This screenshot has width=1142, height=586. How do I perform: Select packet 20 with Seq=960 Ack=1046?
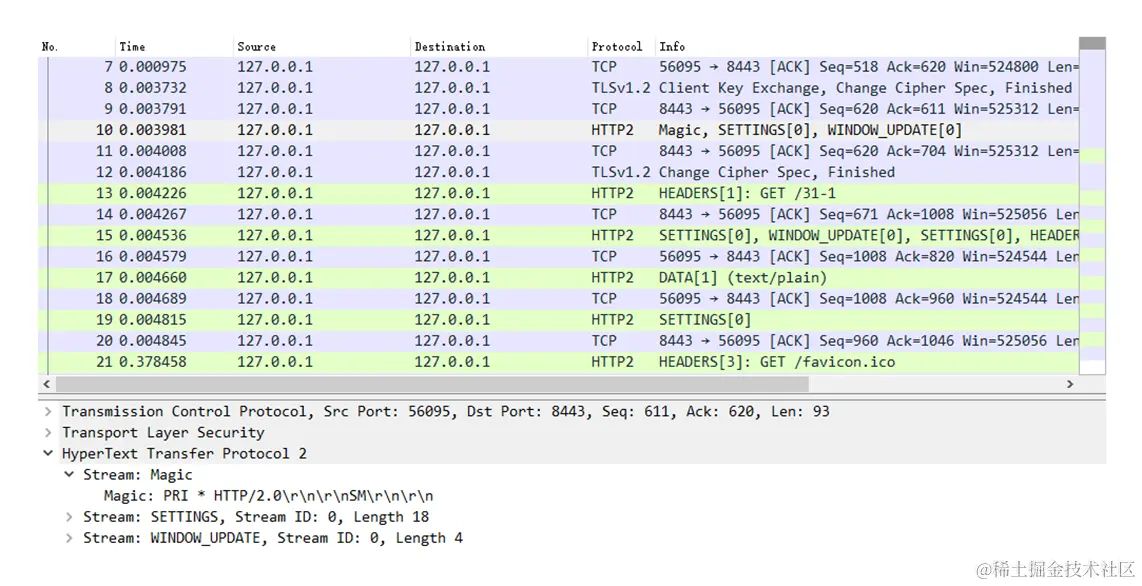[x=558, y=341]
